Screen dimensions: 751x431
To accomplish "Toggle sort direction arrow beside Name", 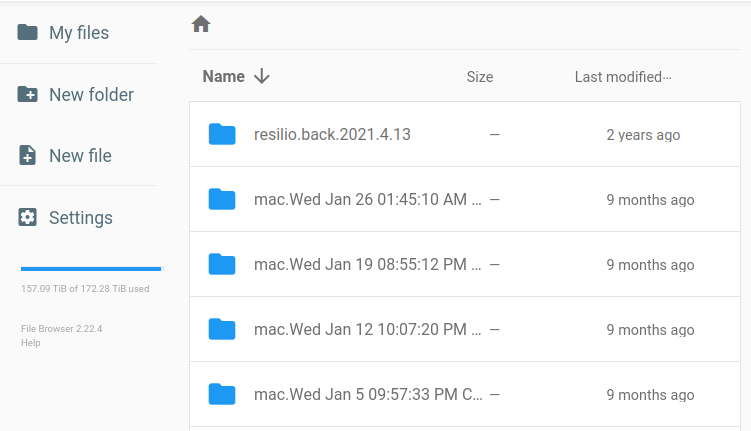I will pos(262,77).
